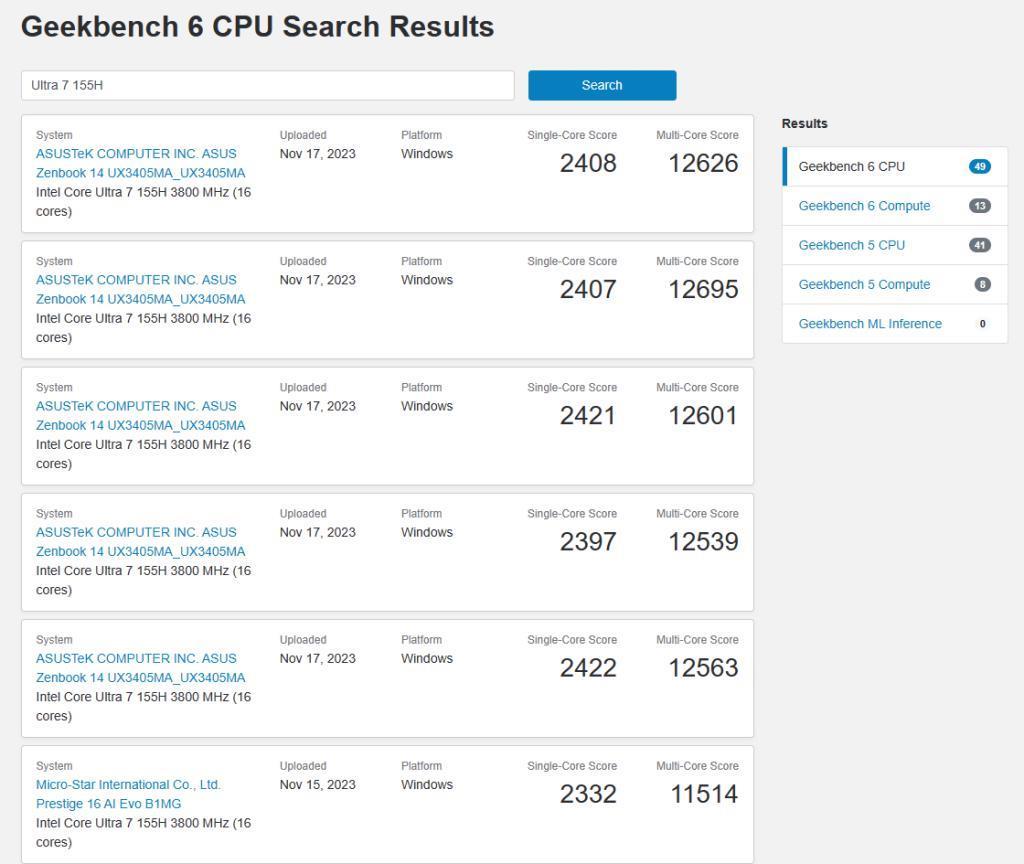Click the 41 count badge
The height and width of the screenshot is (864, 1024).
tap(979, 245)
